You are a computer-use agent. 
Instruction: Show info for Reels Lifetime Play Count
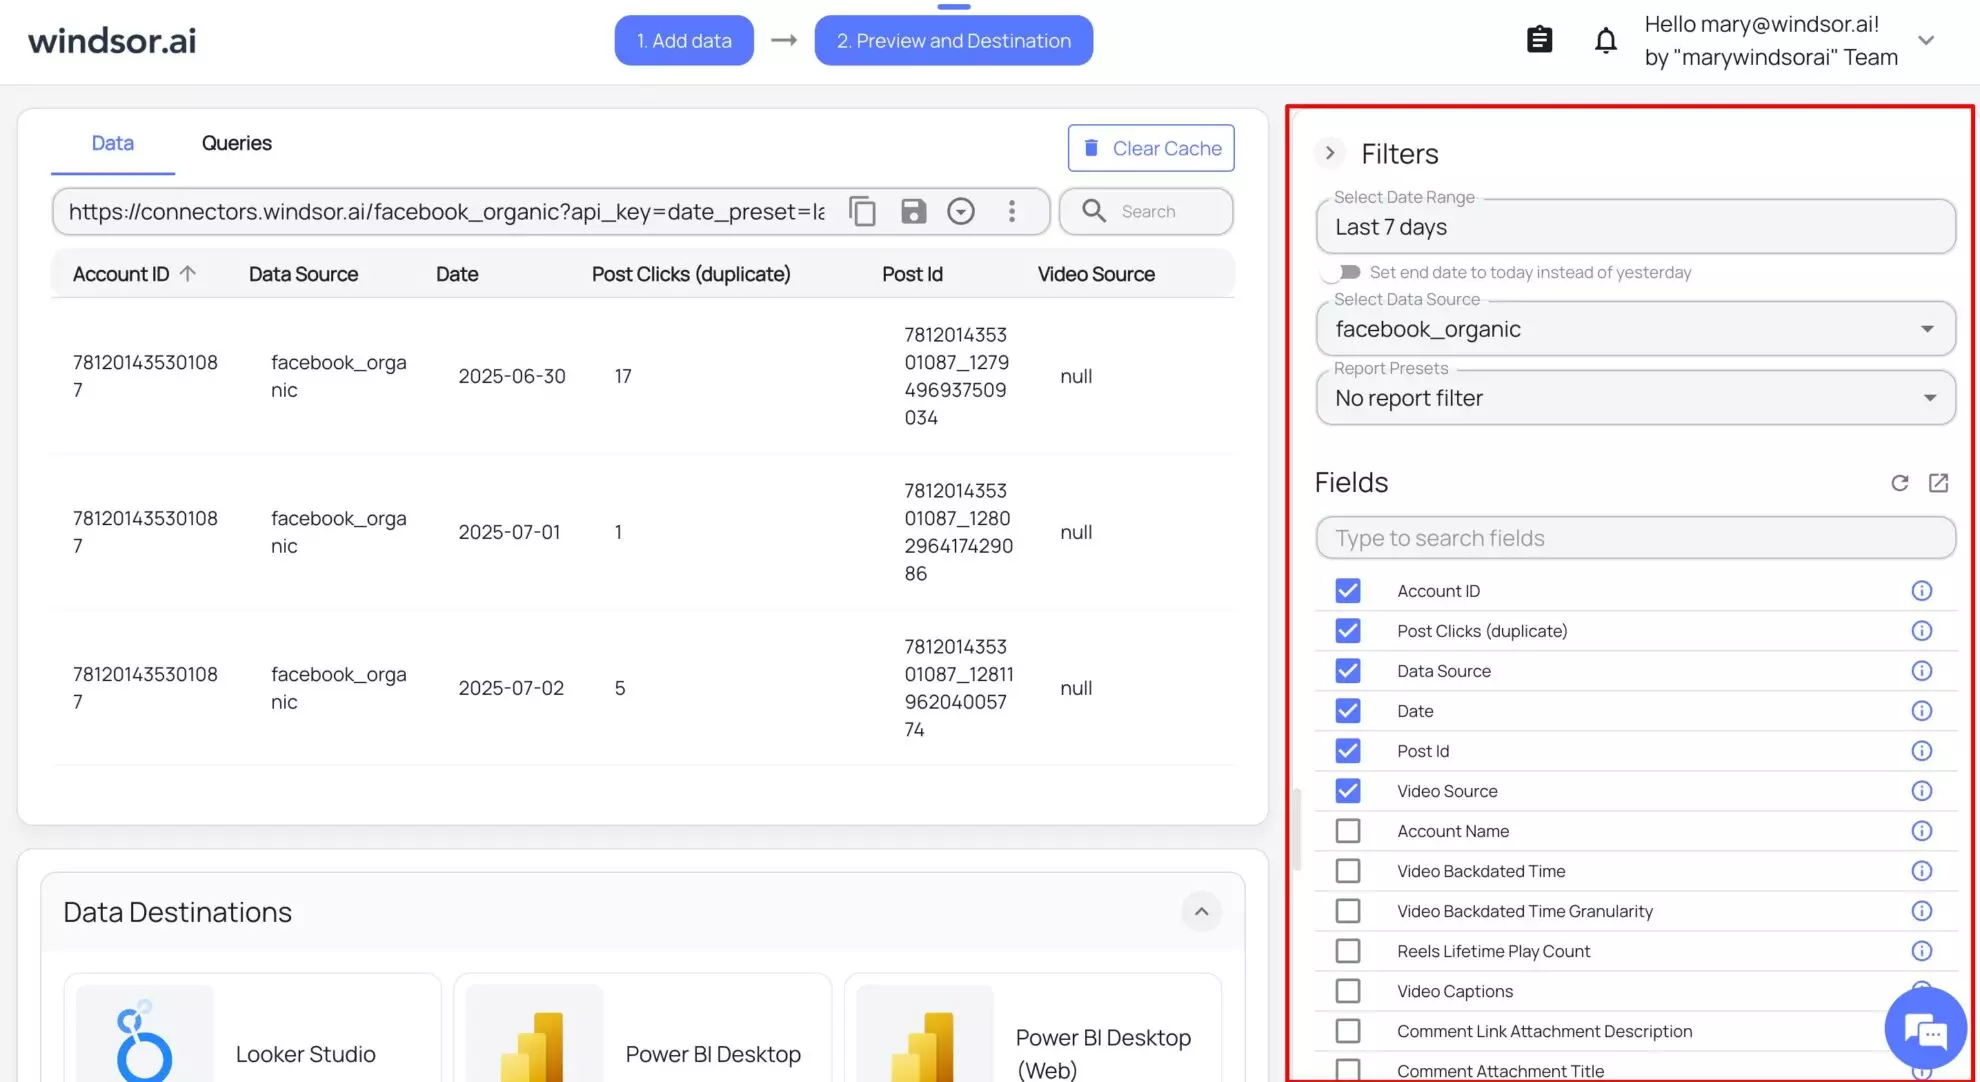coord(1921,951)
